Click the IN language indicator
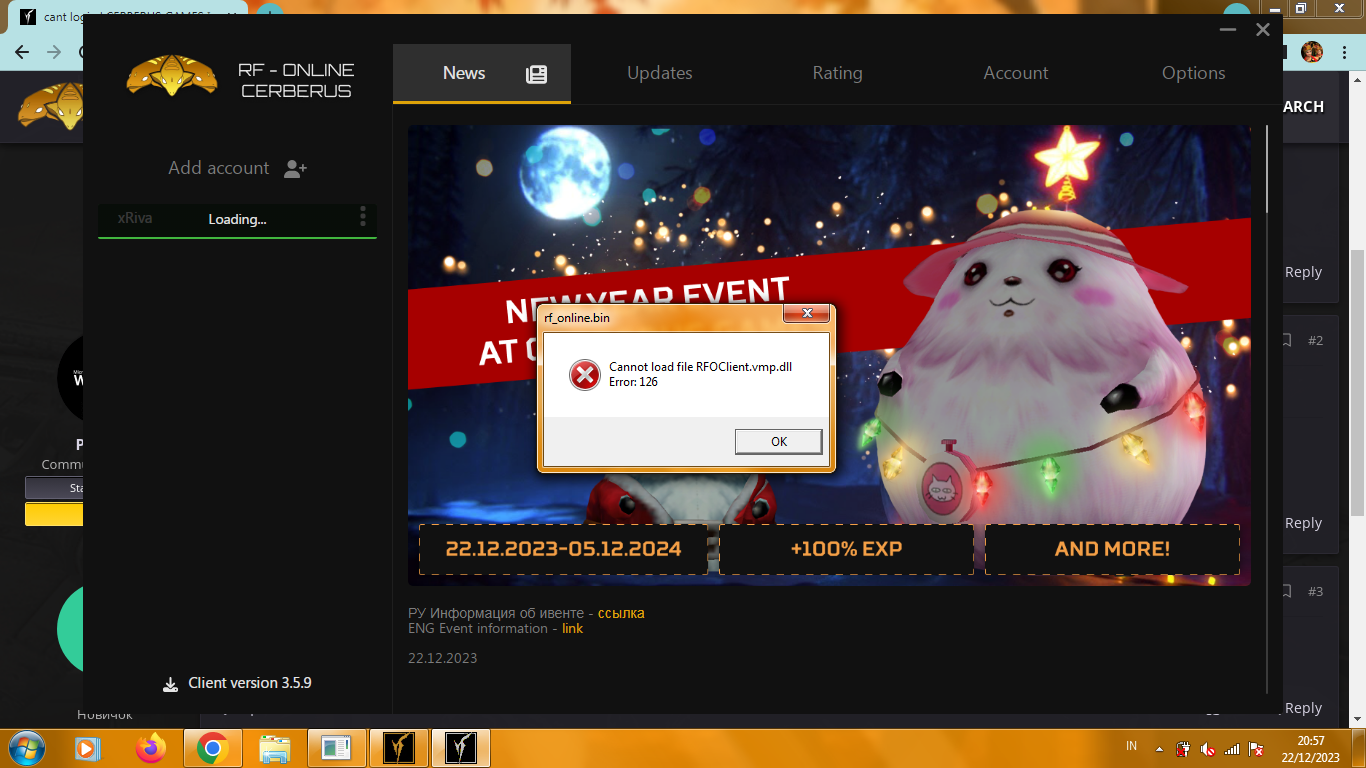 coord(1132,746)
